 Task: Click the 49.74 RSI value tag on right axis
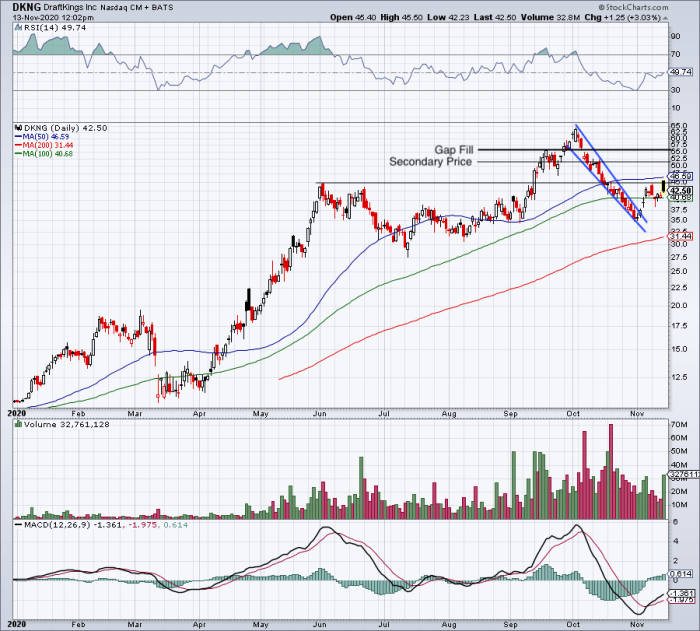pyautogui.click(x=681, y=72)
